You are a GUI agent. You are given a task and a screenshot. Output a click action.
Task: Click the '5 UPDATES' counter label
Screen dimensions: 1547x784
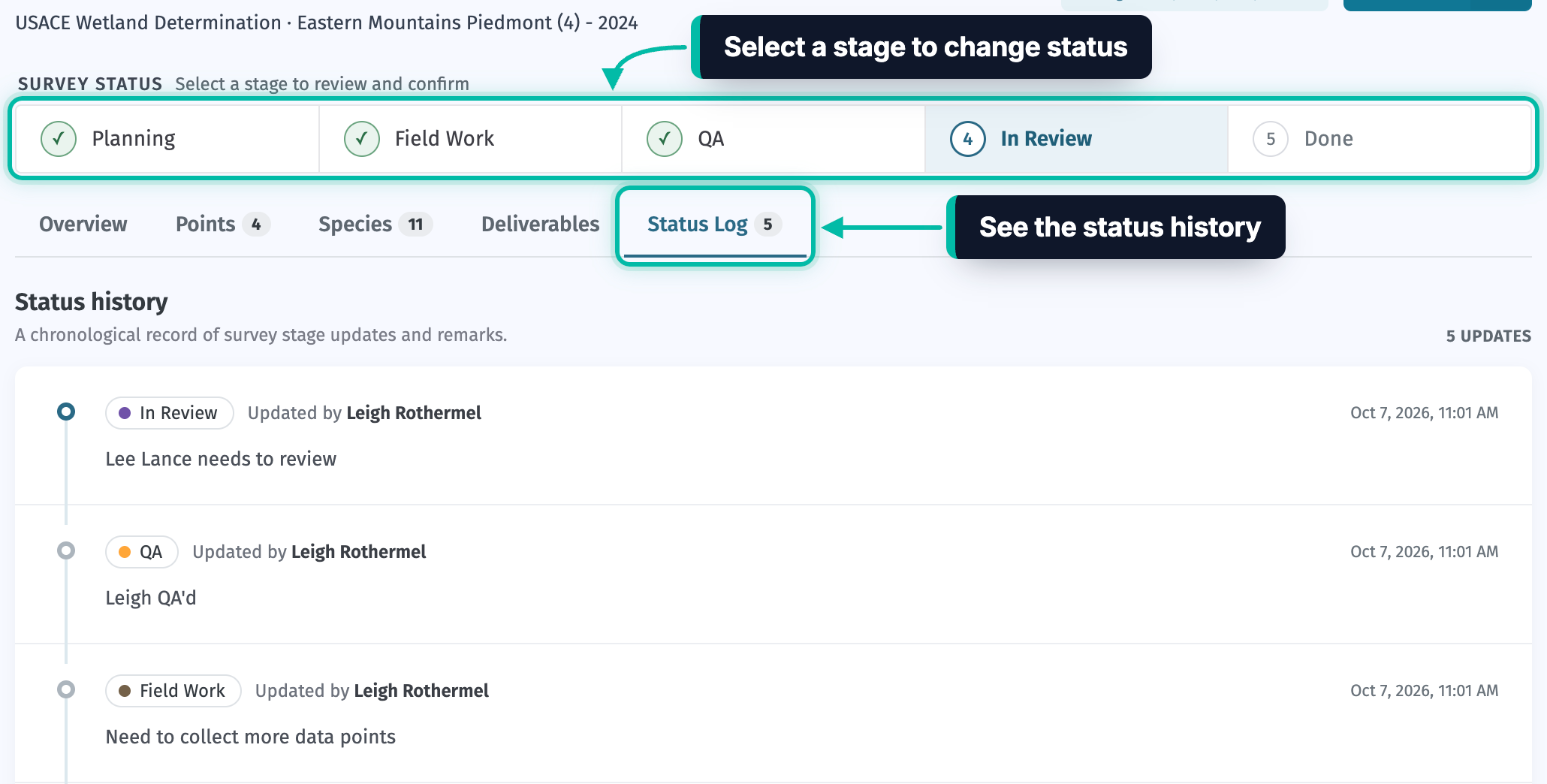point(1488,336)
